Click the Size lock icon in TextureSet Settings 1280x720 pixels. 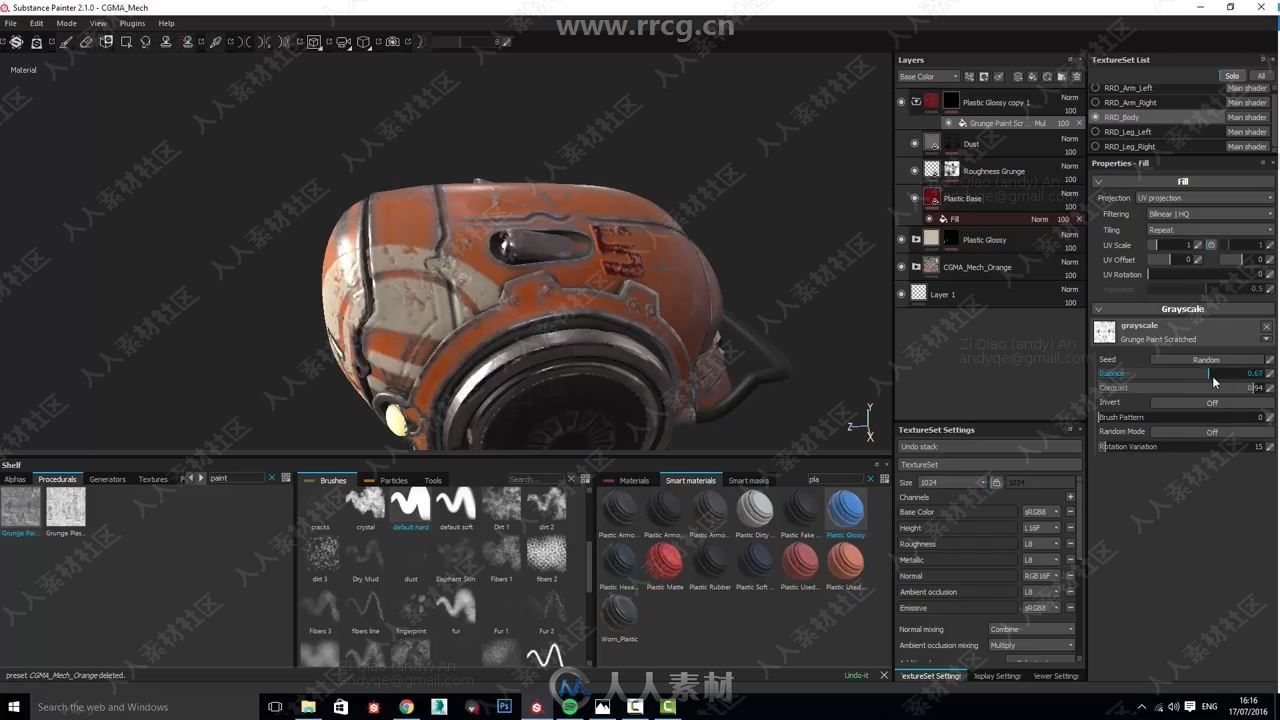pos(996,482)
